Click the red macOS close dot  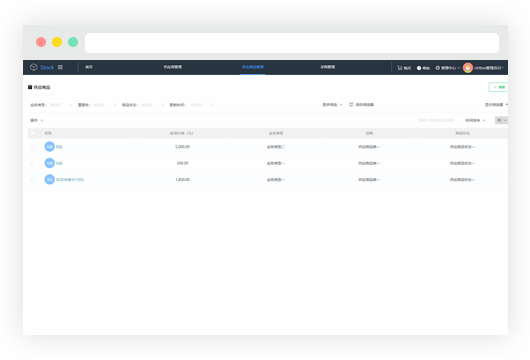click(41, 42)
